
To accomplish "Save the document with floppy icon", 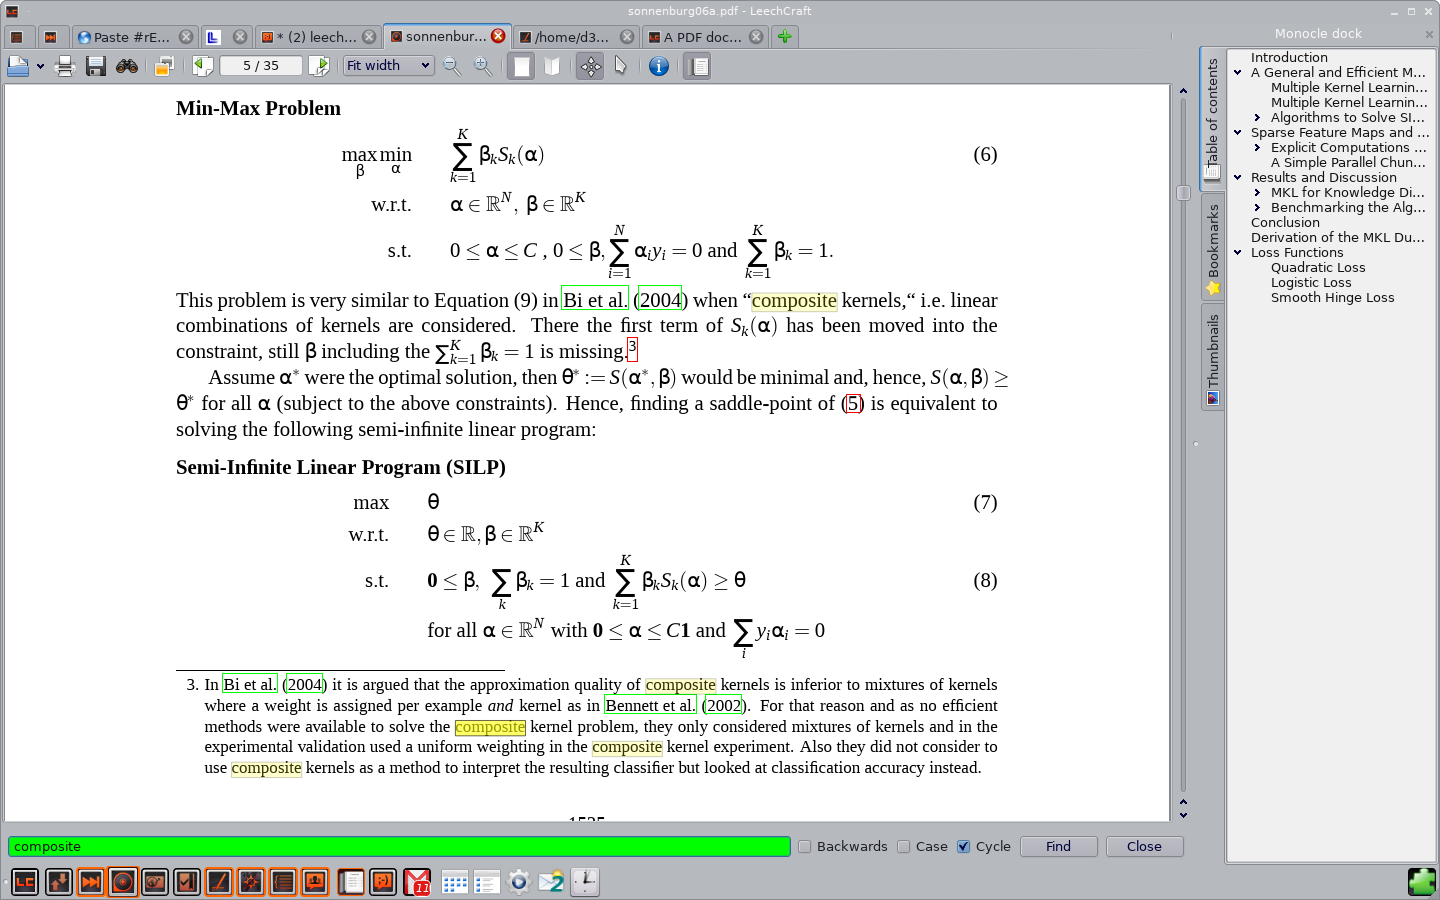I will pos(96,66).
